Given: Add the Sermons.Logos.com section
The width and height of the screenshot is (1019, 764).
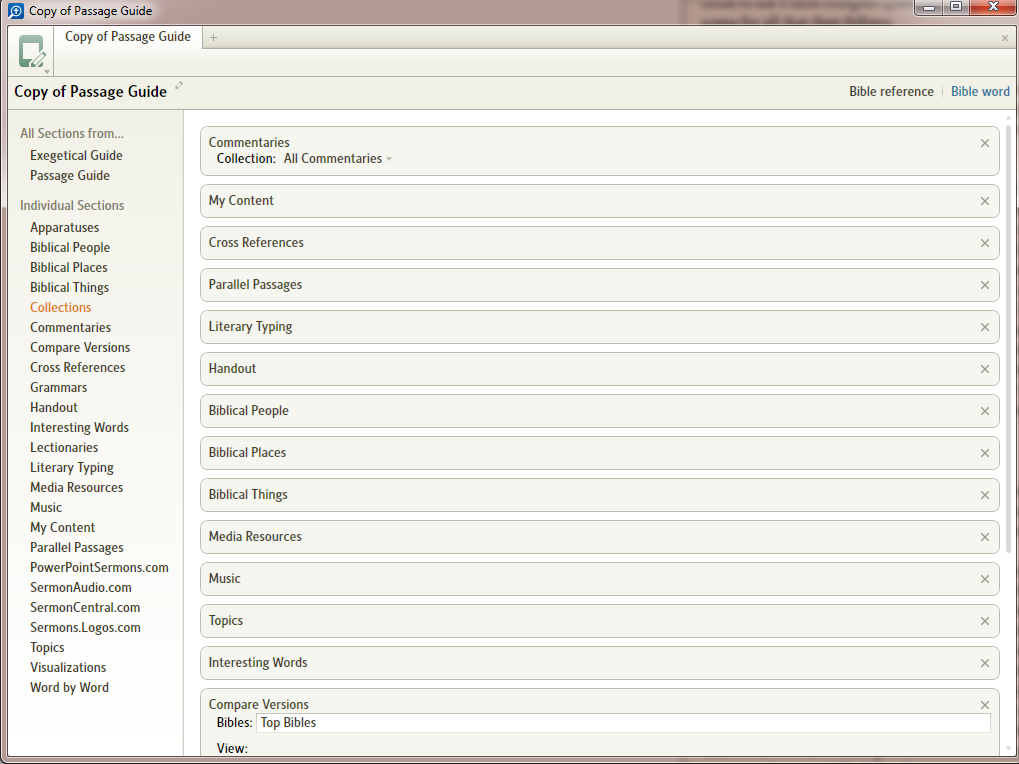Looking at the screenshot, I should 85,628.
